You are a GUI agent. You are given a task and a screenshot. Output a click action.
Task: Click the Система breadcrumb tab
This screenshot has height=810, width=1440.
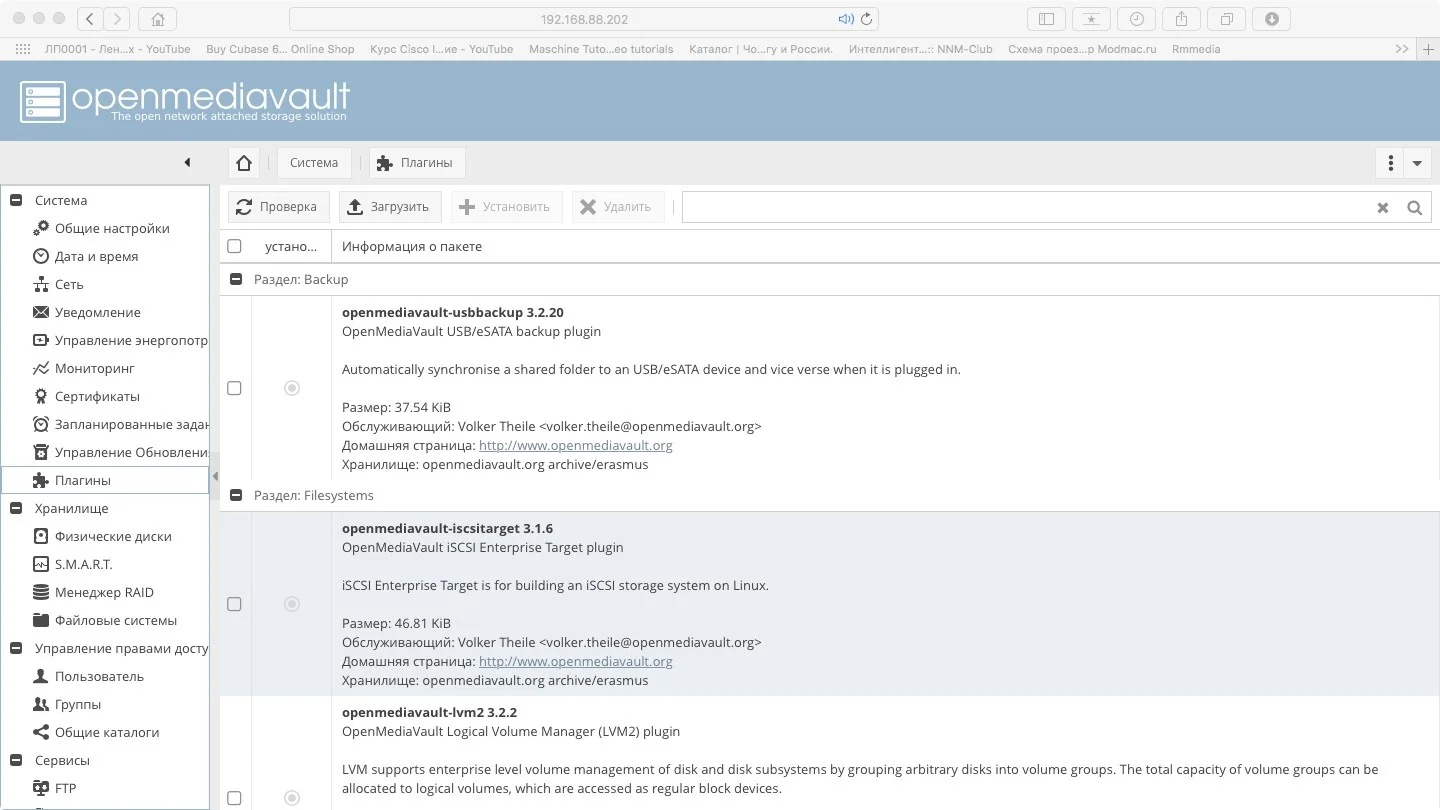(314, 163)
